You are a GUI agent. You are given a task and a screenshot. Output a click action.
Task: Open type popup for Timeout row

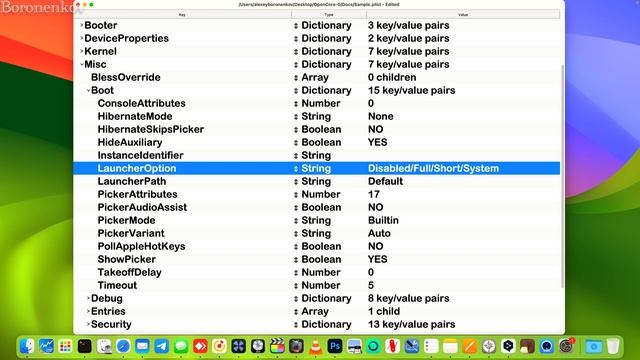point(296,286)
